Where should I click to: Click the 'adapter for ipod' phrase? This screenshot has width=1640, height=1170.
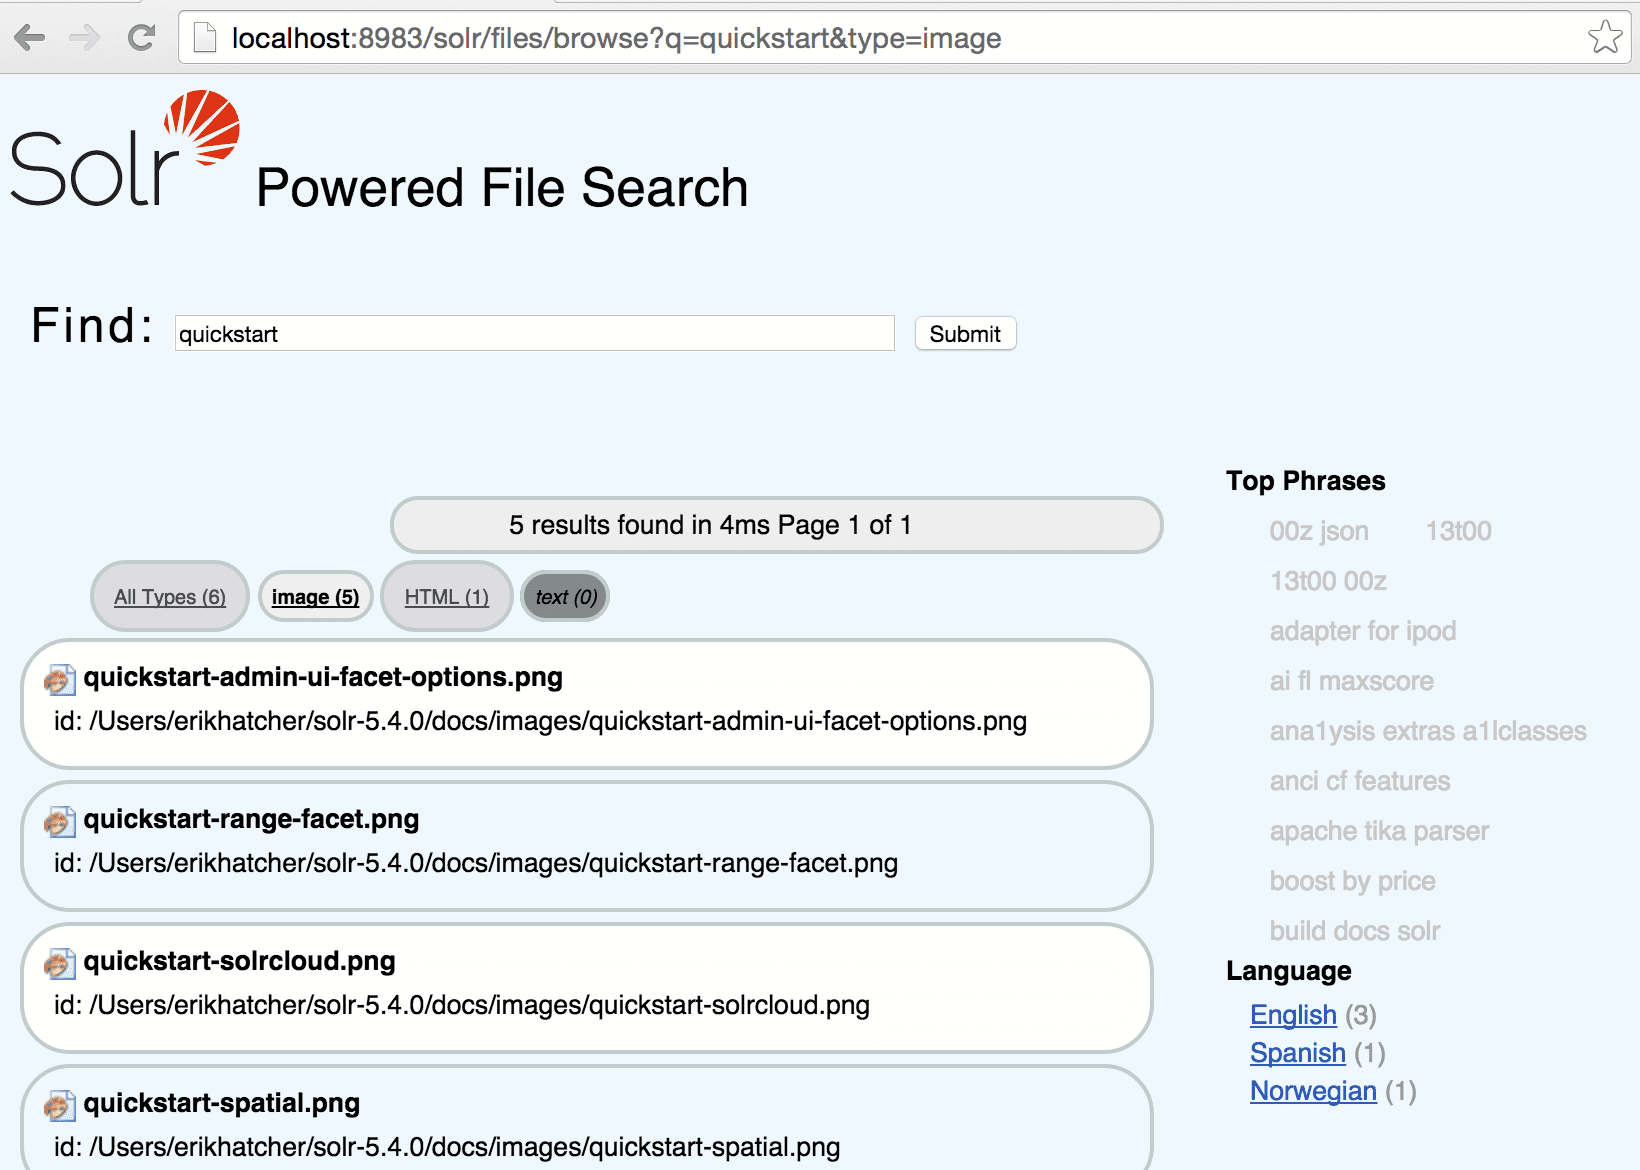pos(1363,631)
